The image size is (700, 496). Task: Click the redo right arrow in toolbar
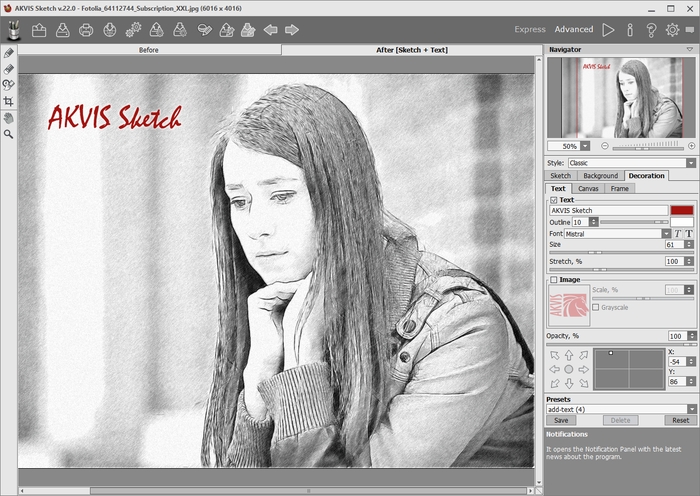[x=292, y=30]
